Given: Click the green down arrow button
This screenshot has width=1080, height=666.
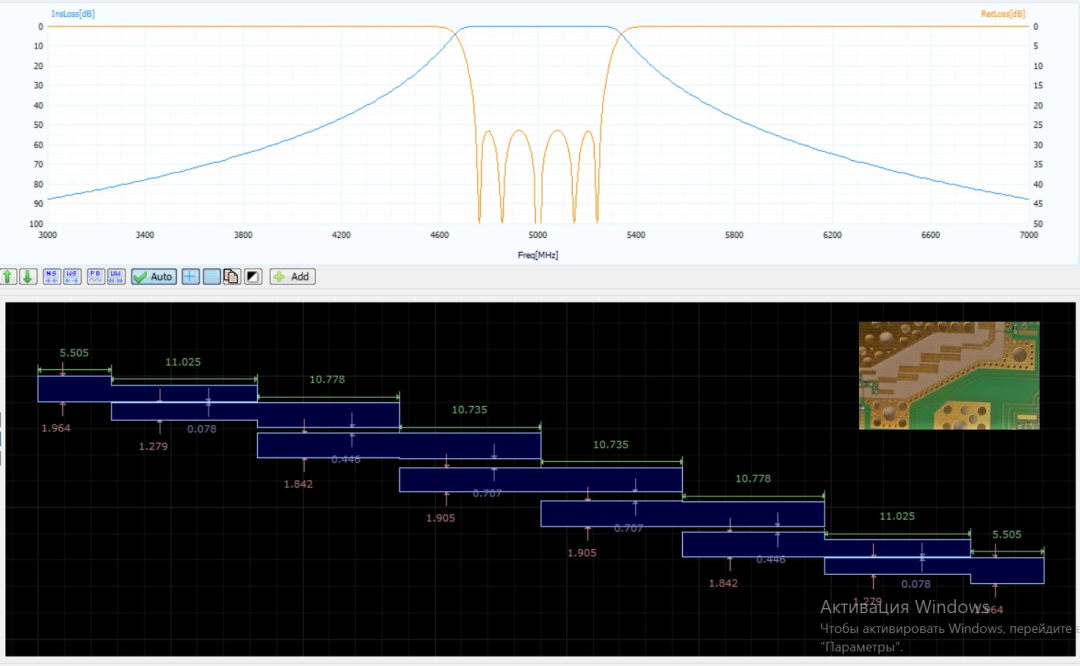Looking at the screenshot, I should tap(28, 277).
